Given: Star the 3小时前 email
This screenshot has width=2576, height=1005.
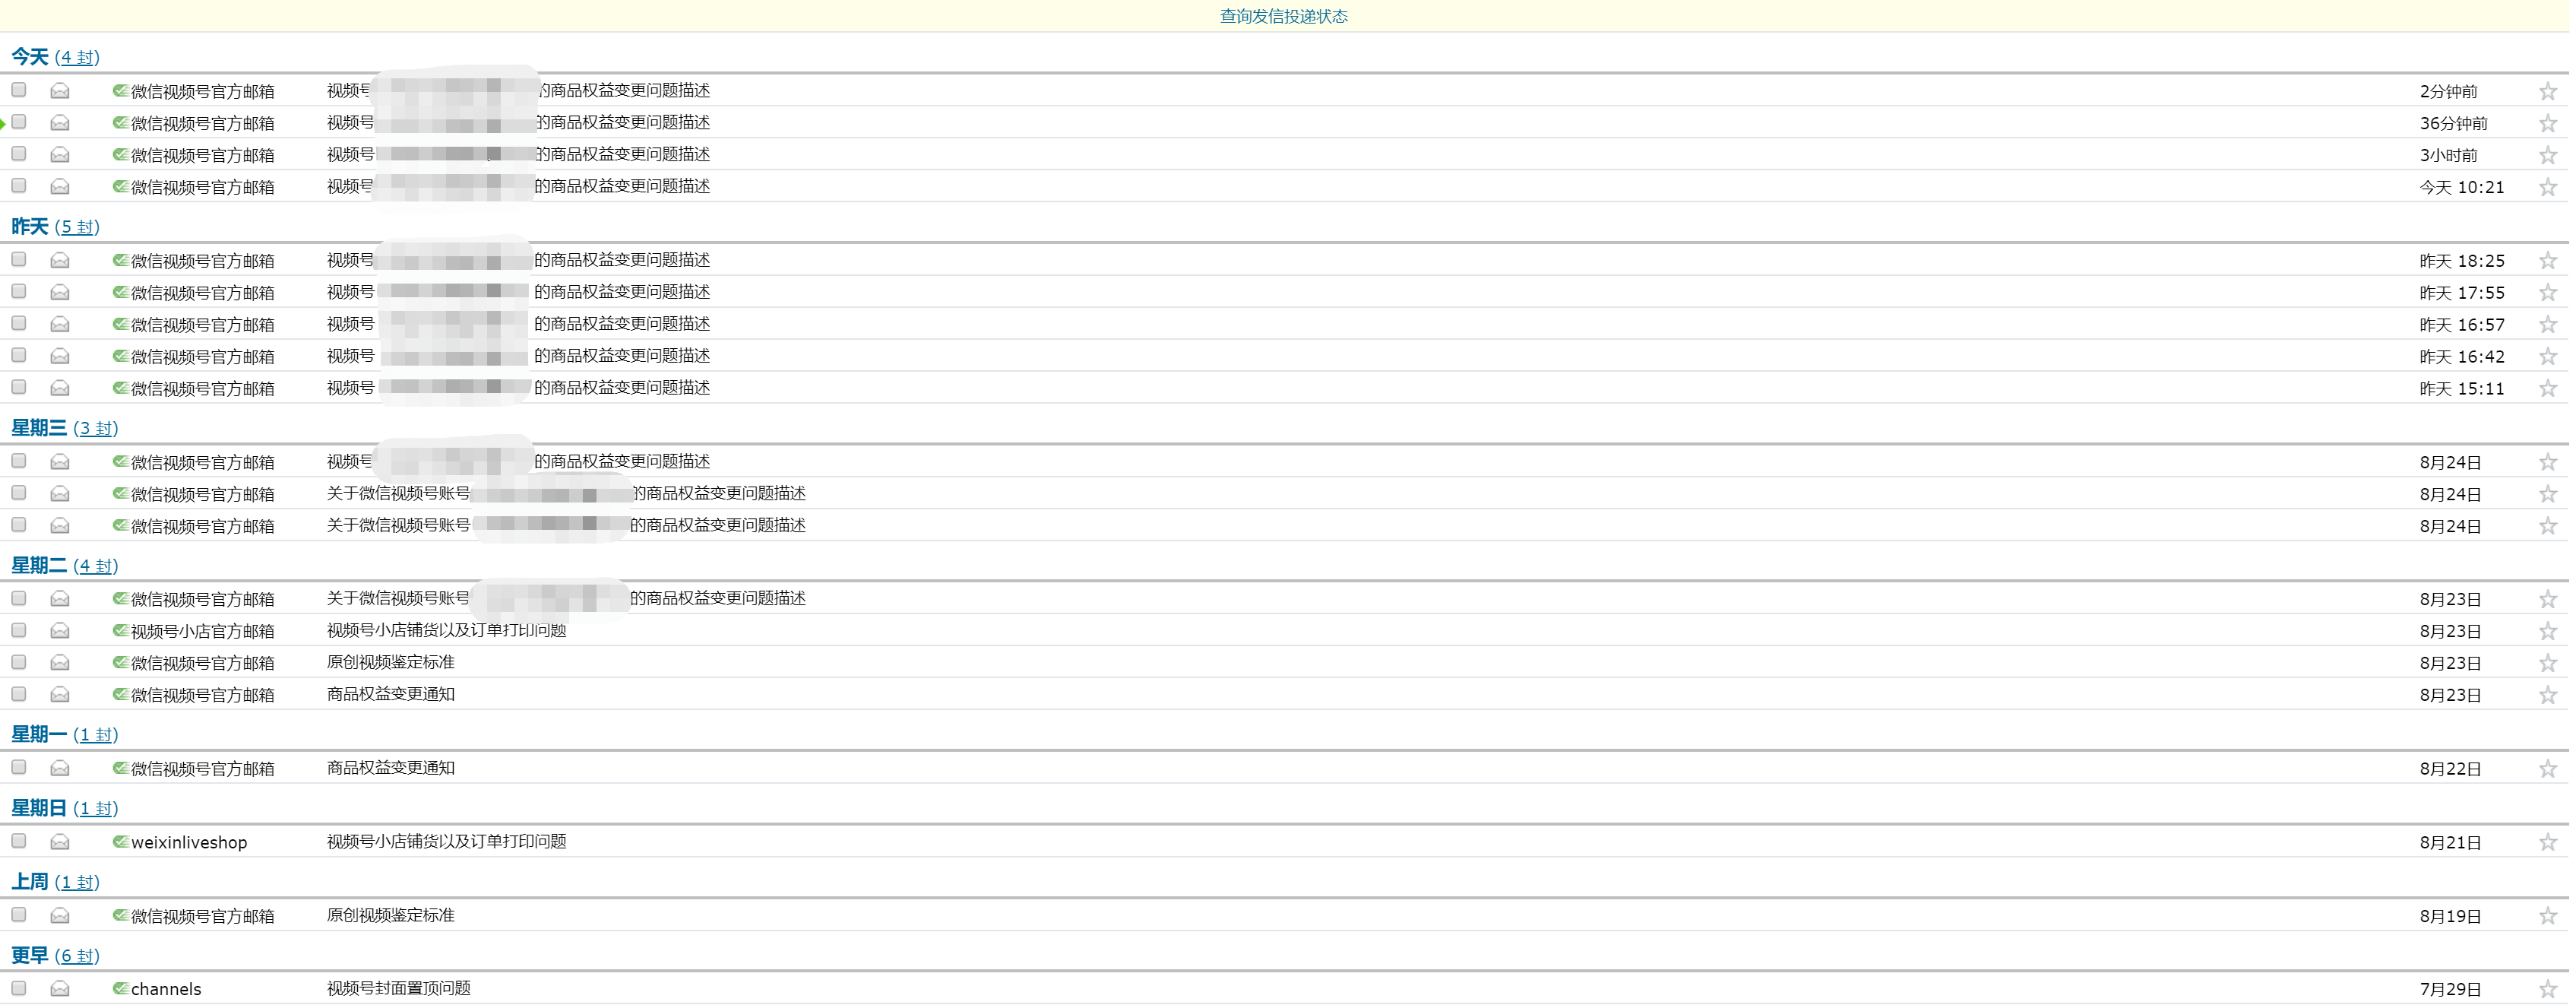Looking at the screenshot, I should pos(2554,156).
